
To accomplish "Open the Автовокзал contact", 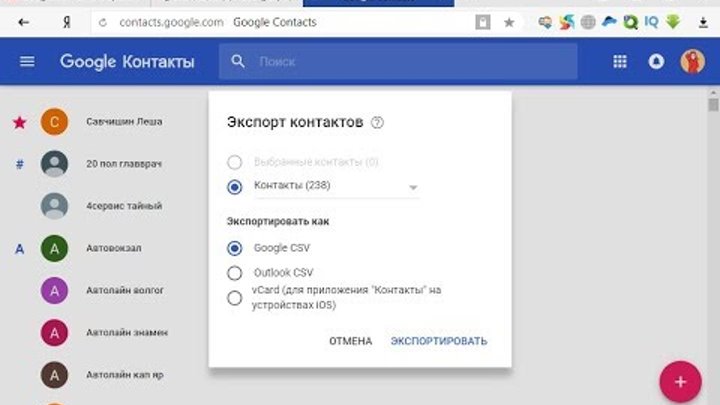I will [x=111, y=248].
